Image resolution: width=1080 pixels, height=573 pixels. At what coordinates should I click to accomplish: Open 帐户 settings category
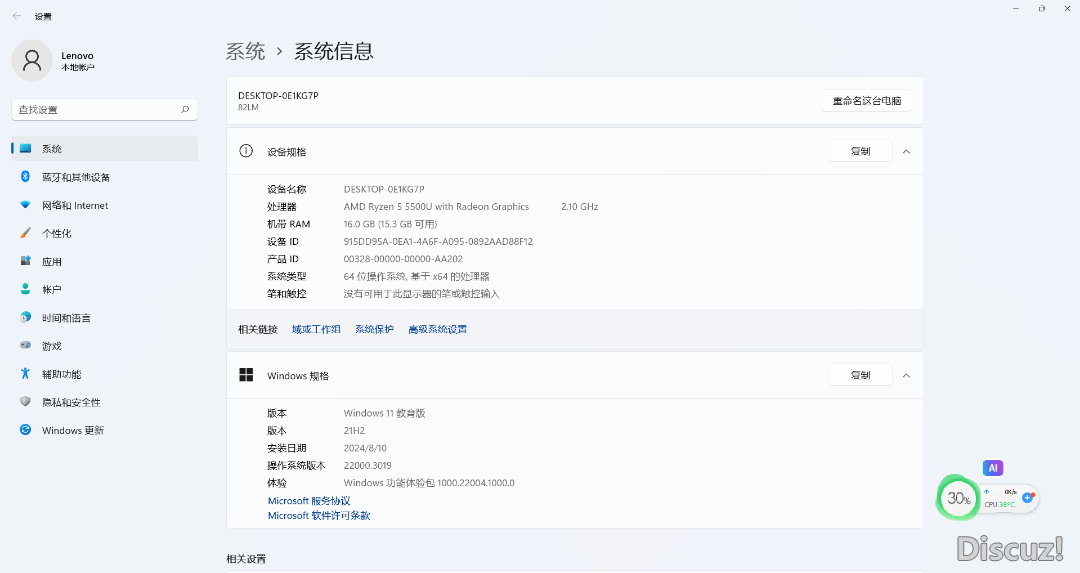coord(105,290)
